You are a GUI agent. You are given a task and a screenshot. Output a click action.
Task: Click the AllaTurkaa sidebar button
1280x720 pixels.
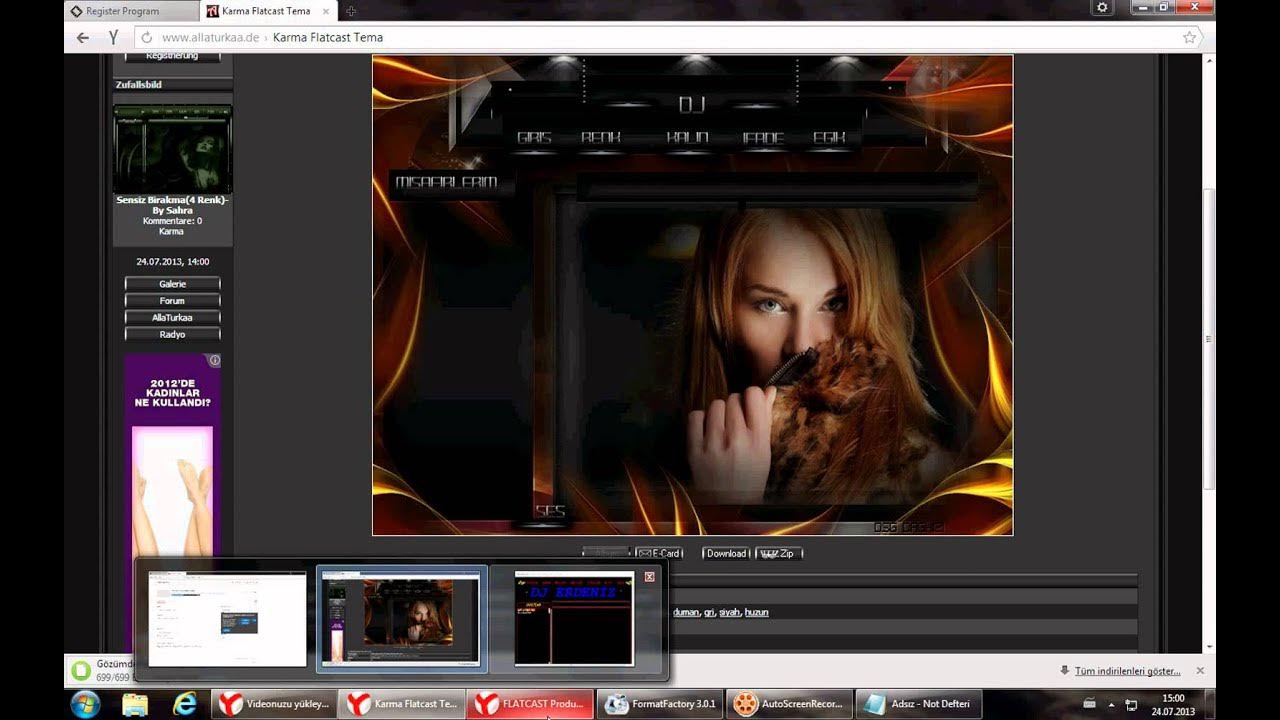point(172,318)
